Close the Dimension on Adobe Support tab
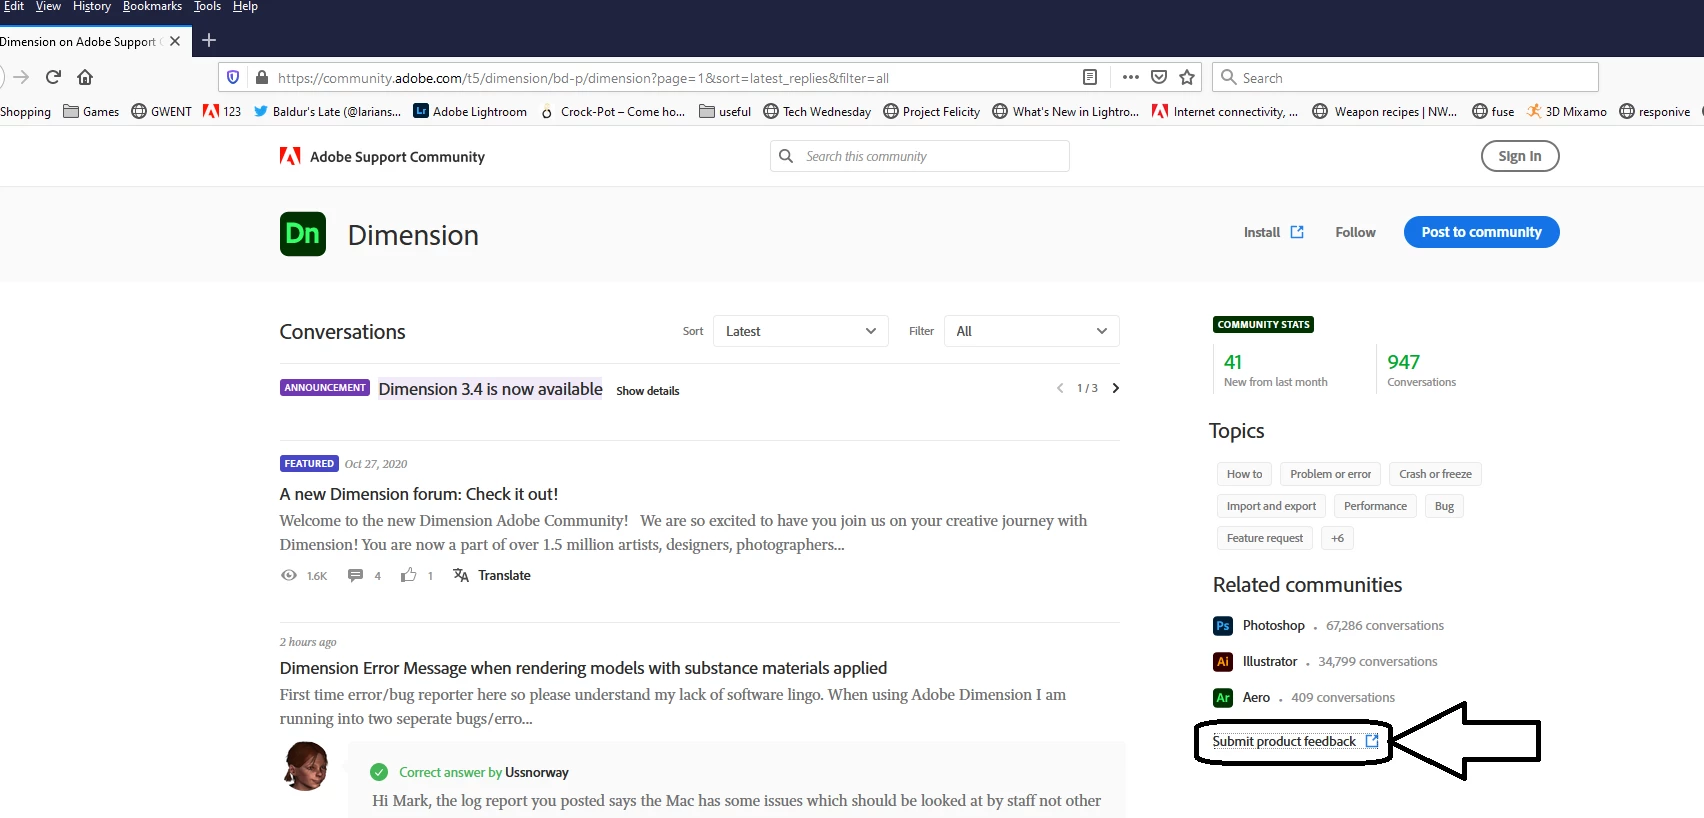 pyautogui.click(x=175, y=41)
